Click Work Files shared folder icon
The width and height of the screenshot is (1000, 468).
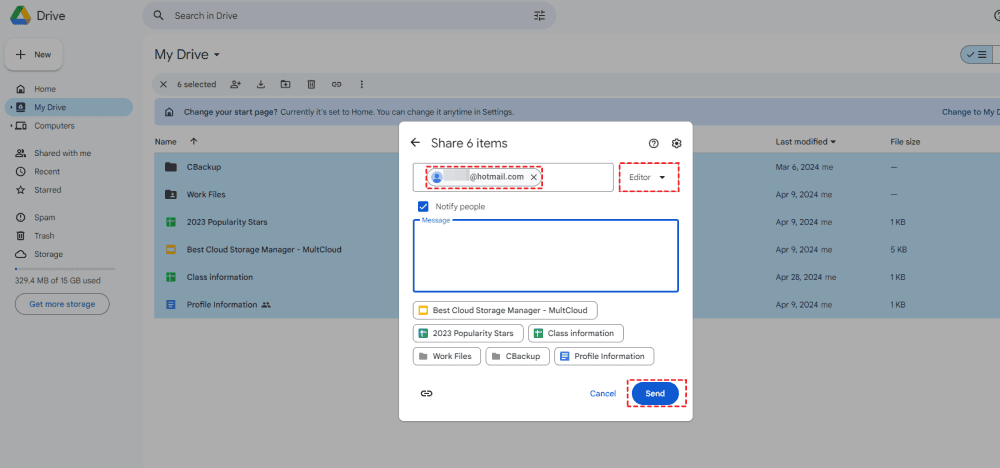pyautogui.click(x=170, y=194)
